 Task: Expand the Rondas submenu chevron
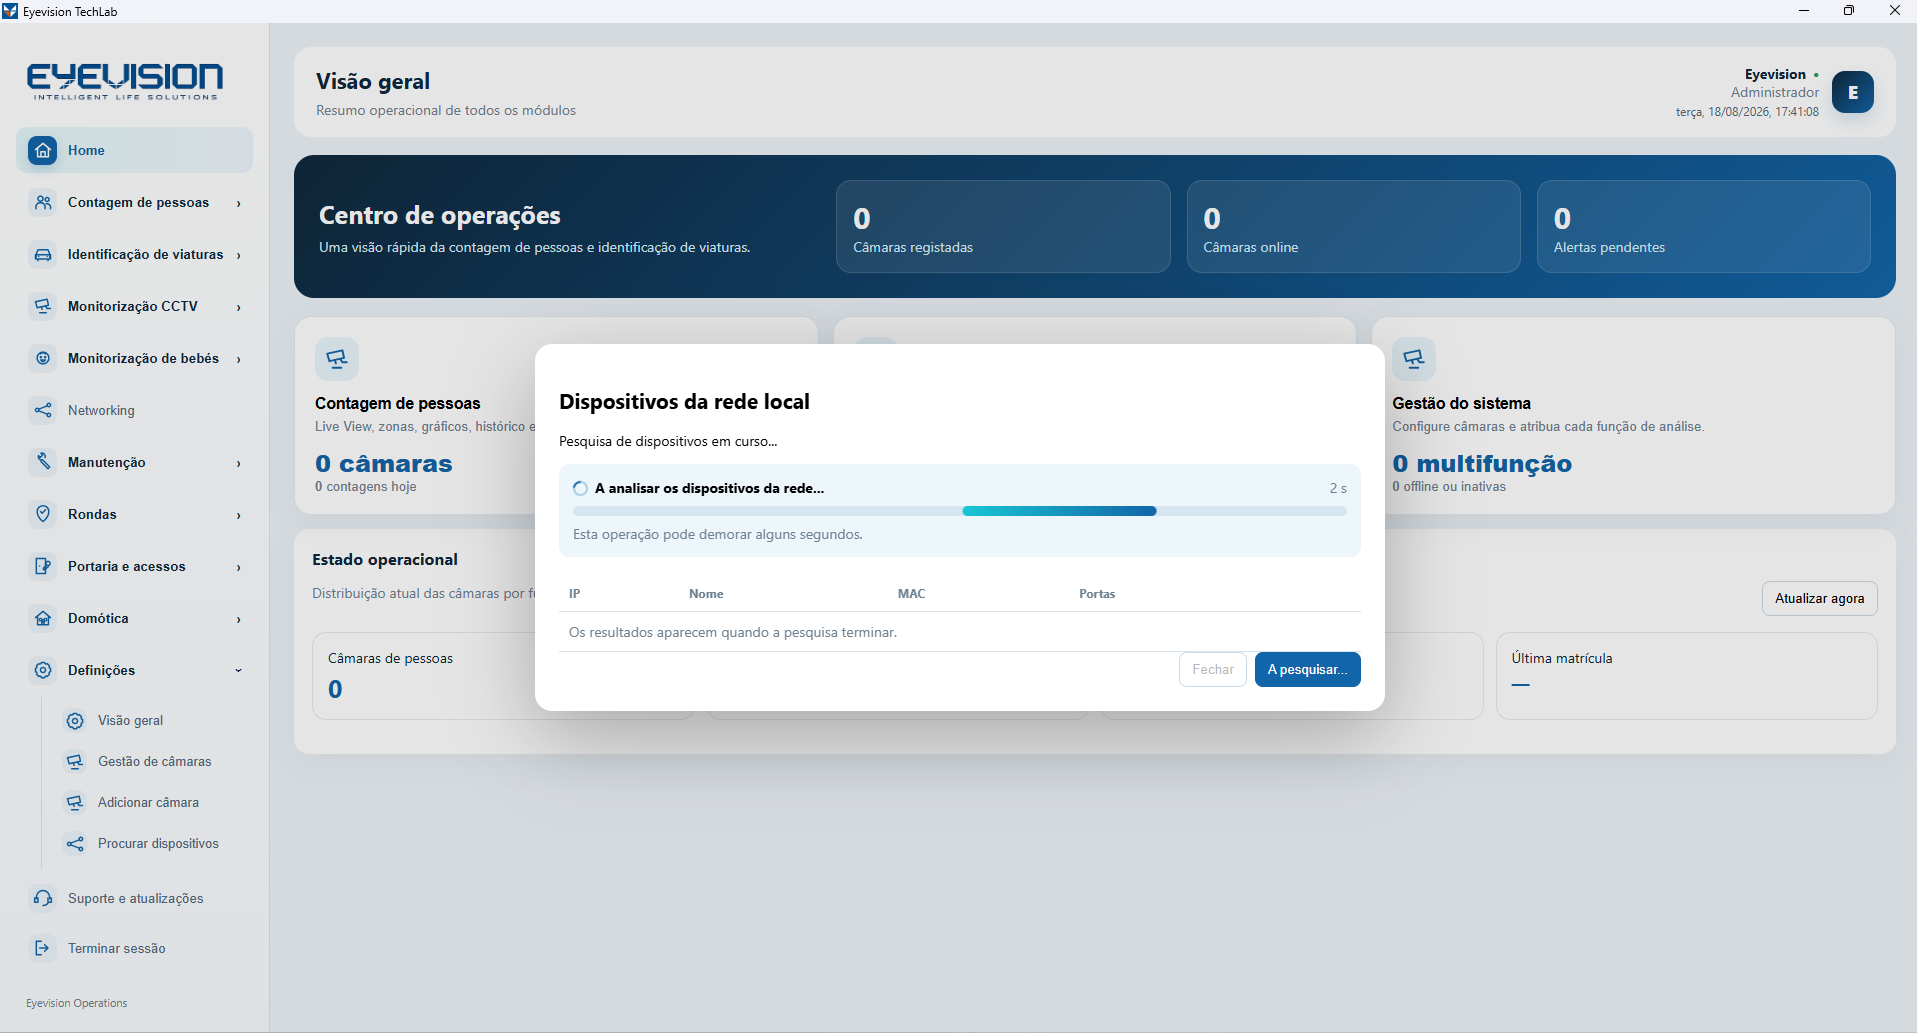pos(239,515)
